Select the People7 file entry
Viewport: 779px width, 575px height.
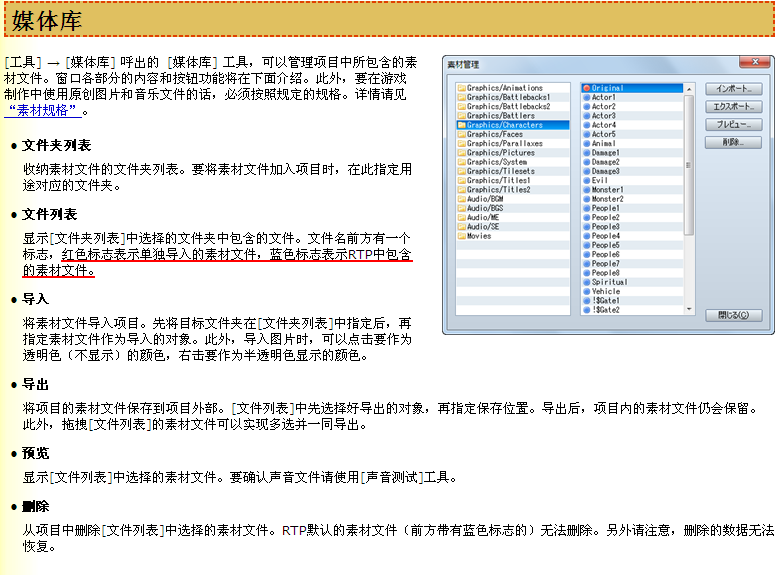pos(632,264)
